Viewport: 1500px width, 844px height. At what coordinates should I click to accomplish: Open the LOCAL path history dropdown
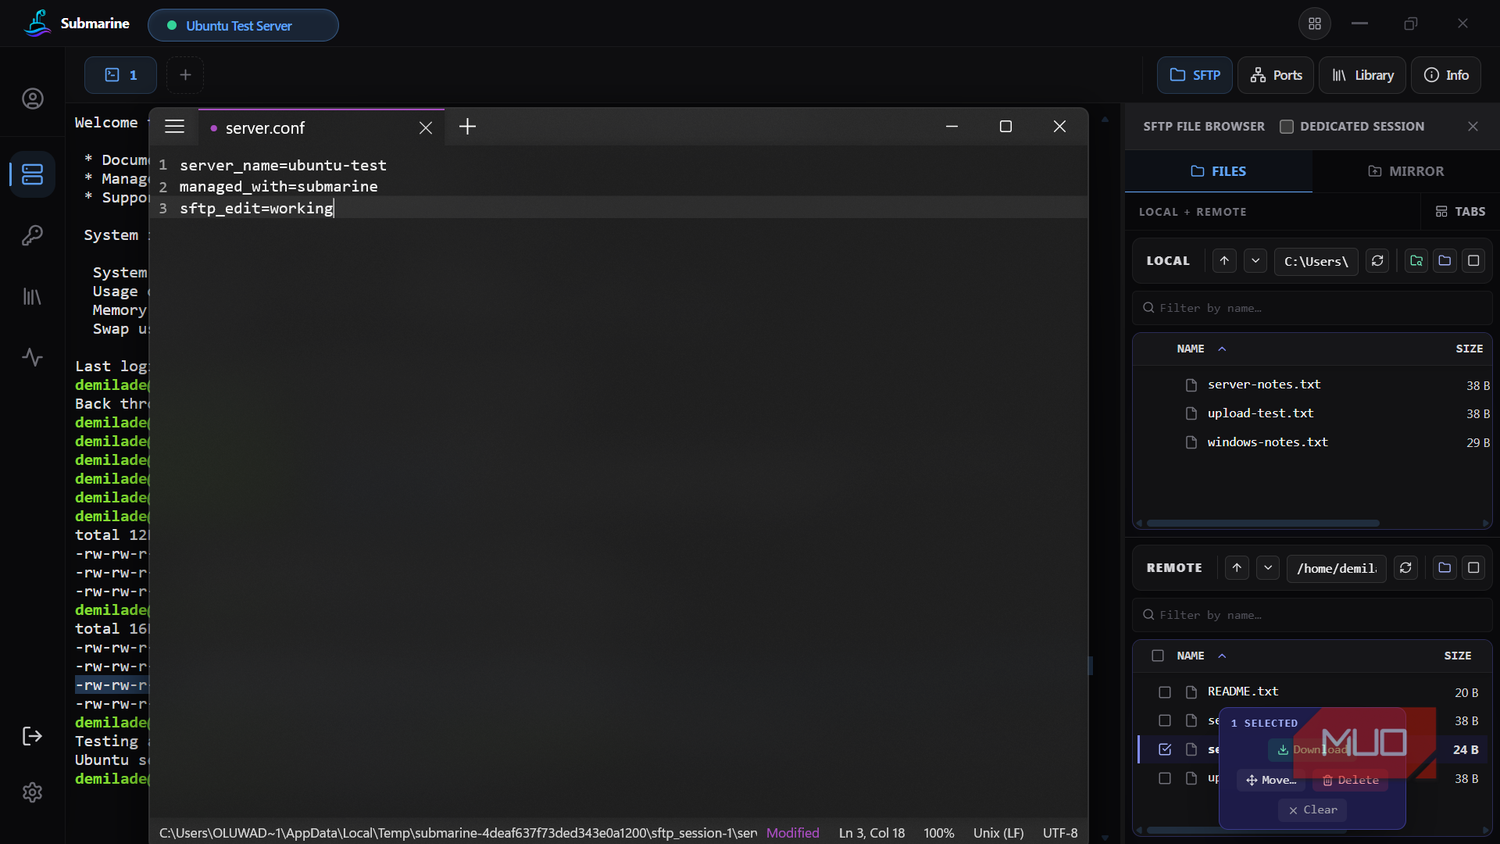coord(1255,261)
